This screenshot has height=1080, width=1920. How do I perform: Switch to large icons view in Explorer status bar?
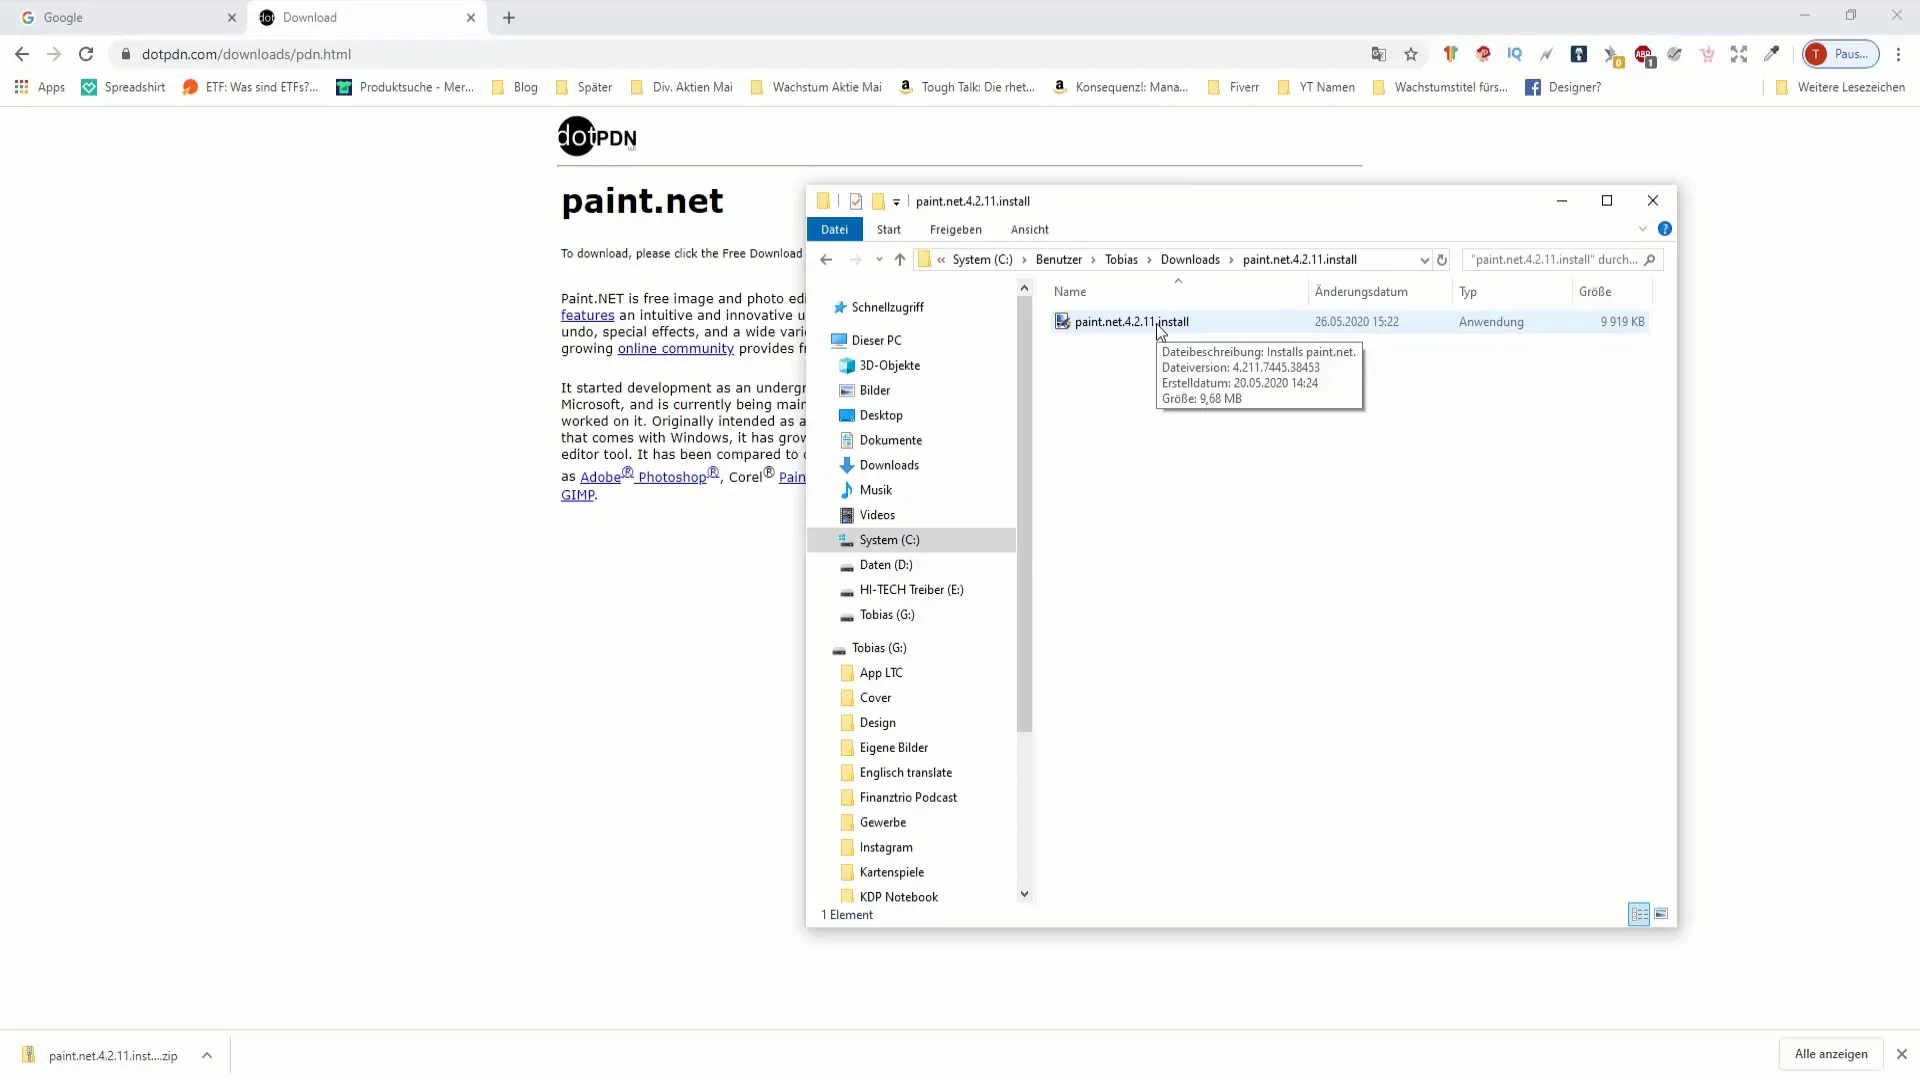[1661, 914]
